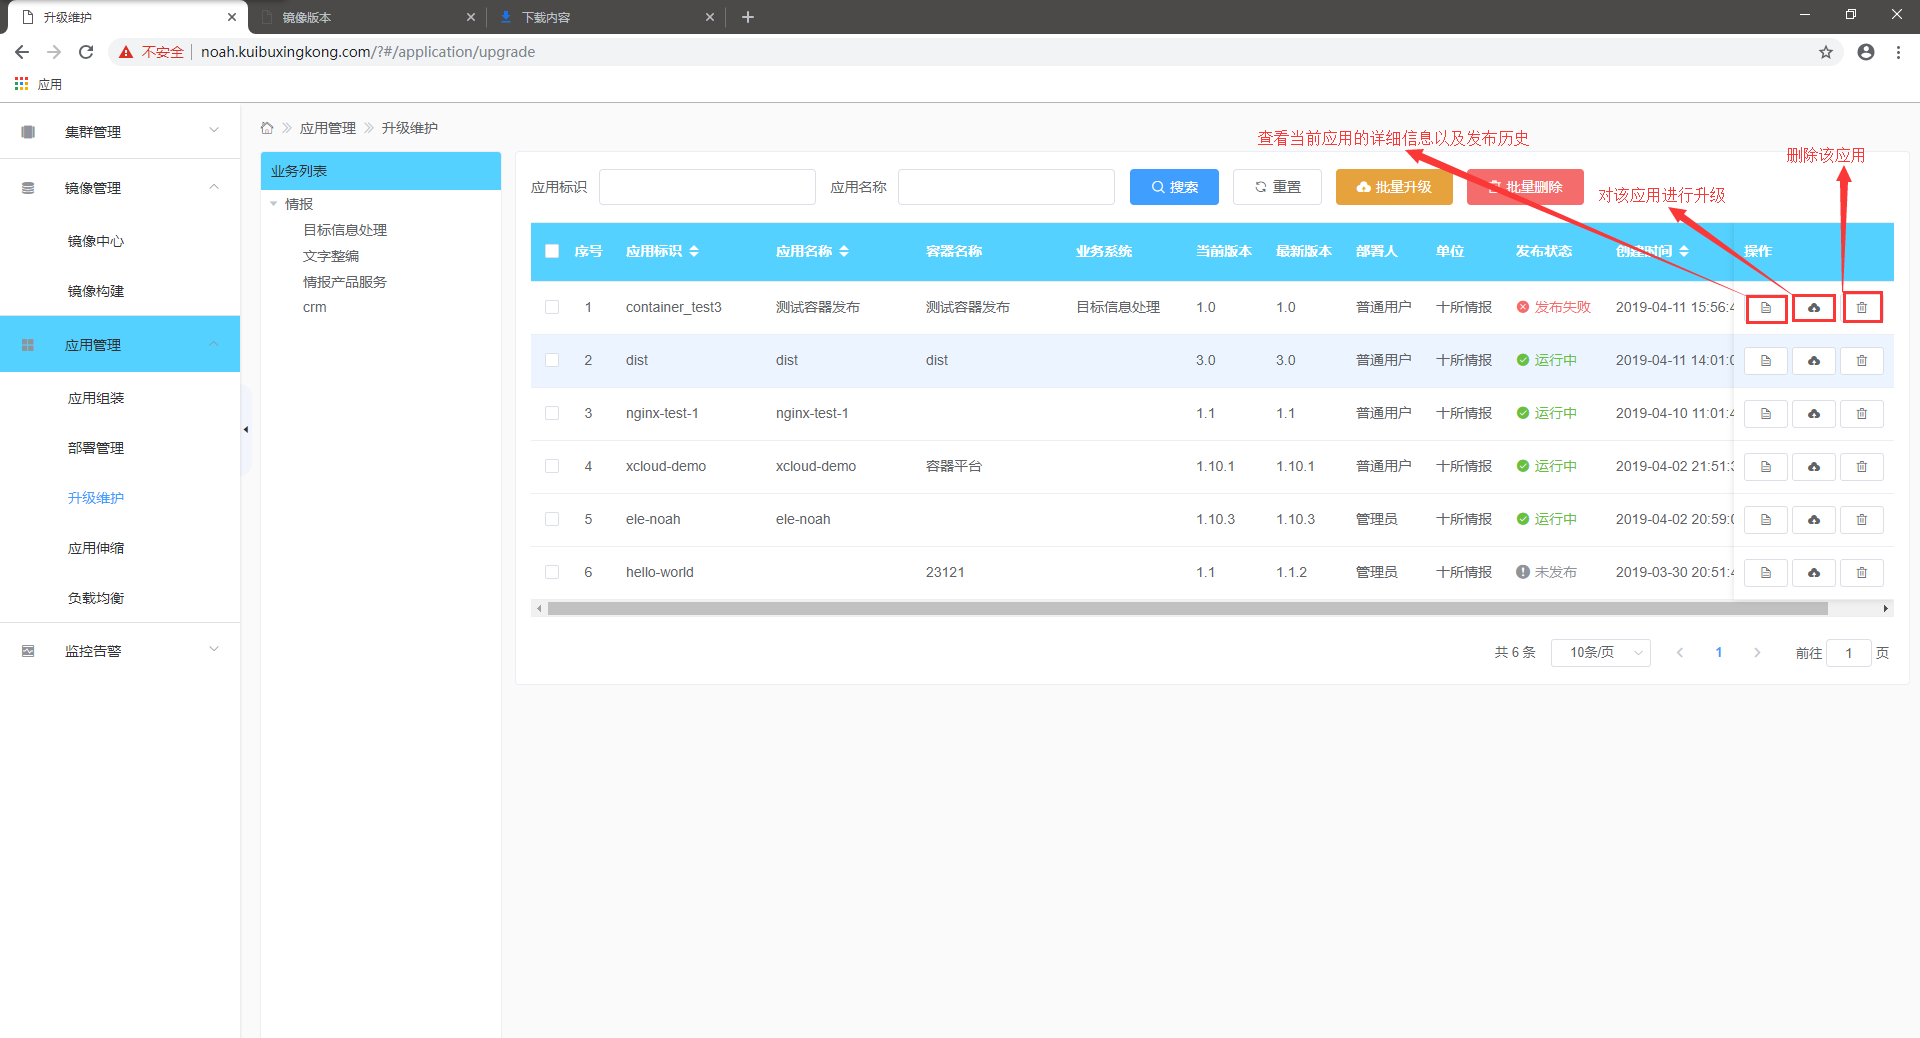Click the blue 搜索 button
The width and height of the screenshot is (1920, 1038).
1174,187
